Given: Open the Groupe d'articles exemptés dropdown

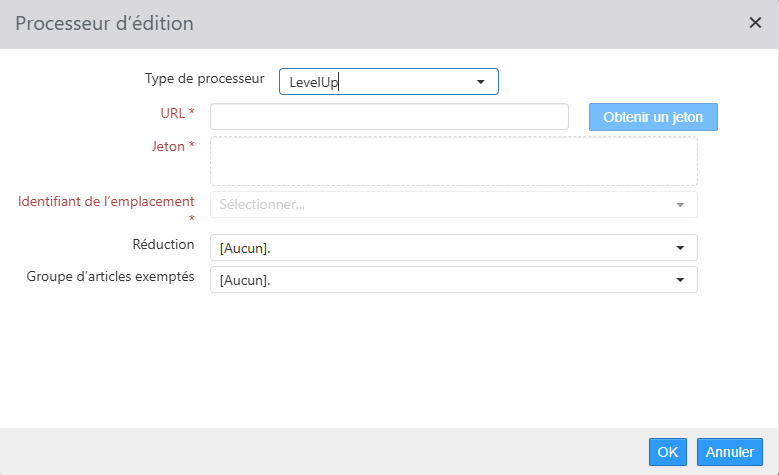Looking at the screenshot, I should 454,280.
